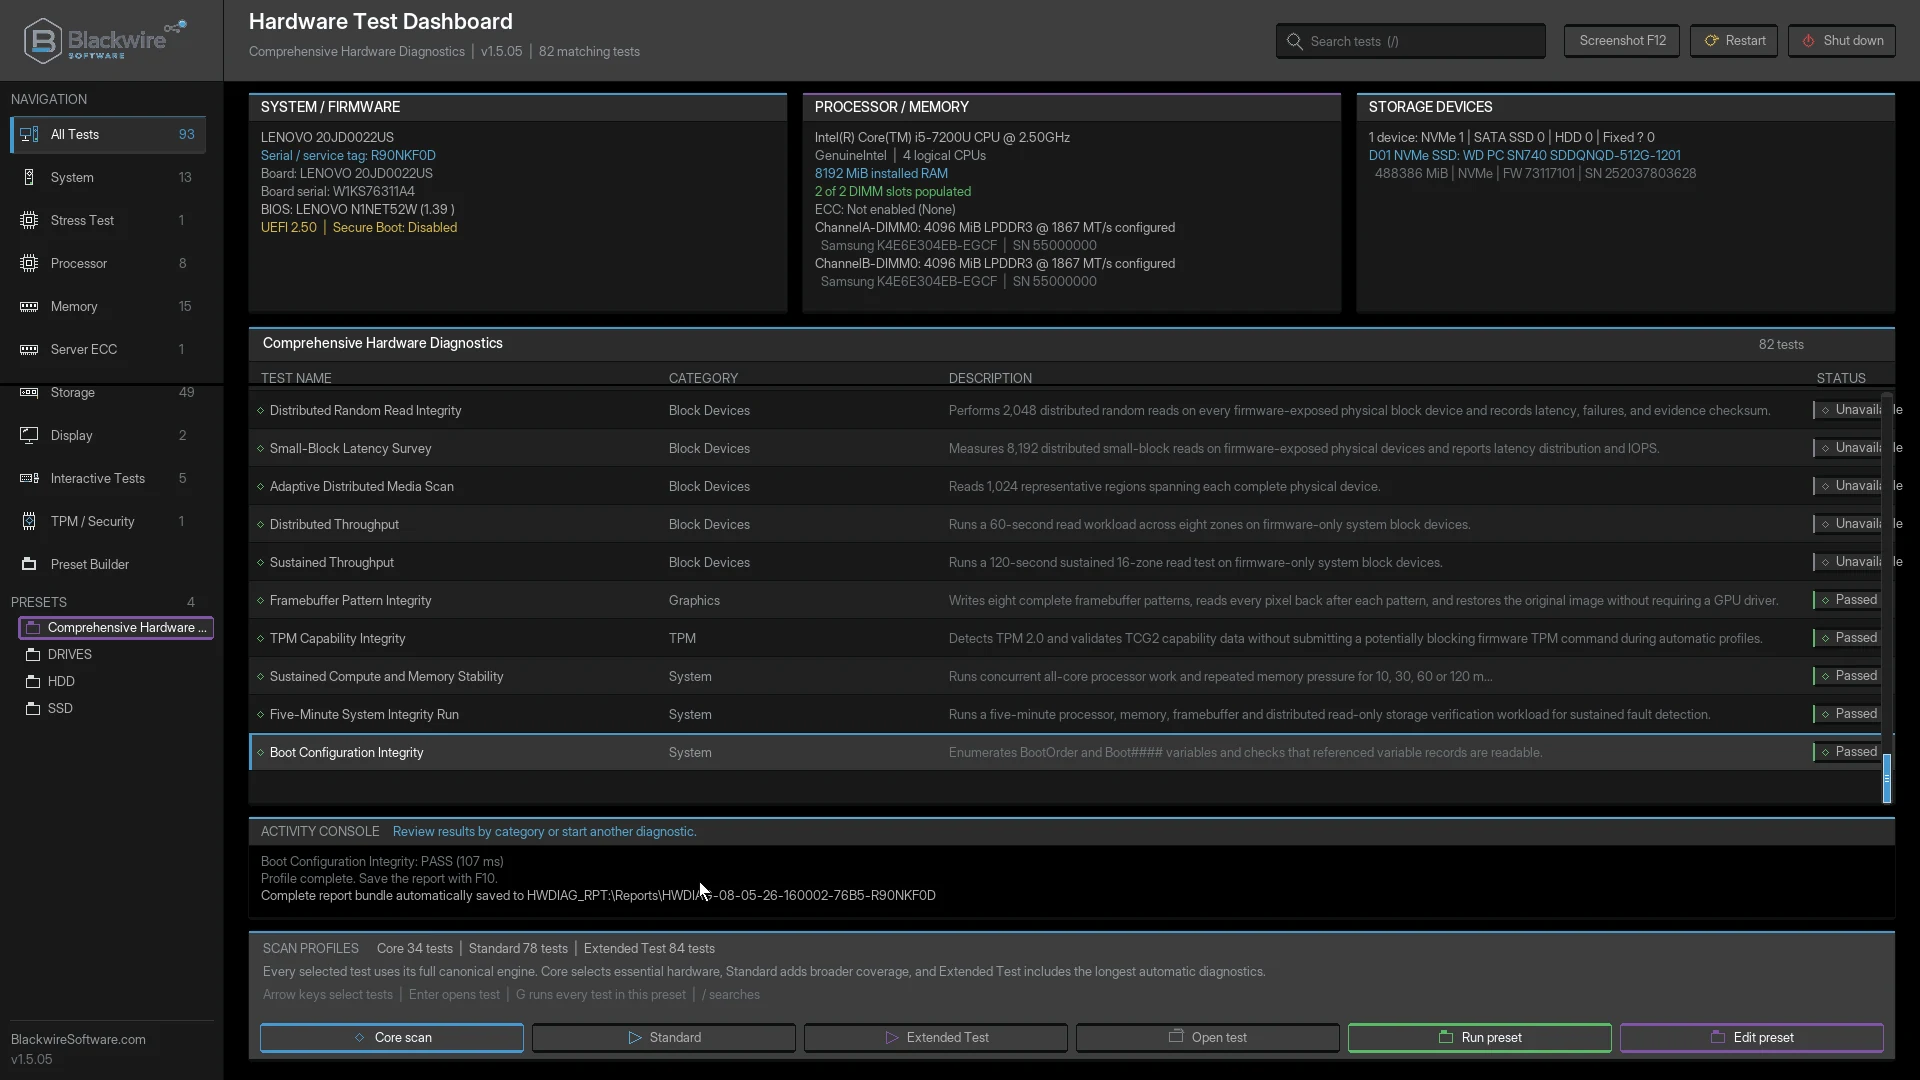The height and width of the screenshot is (1080, 1920).
Task: Click the Open test folder icon
Action: click(x=1176, y=1037)
